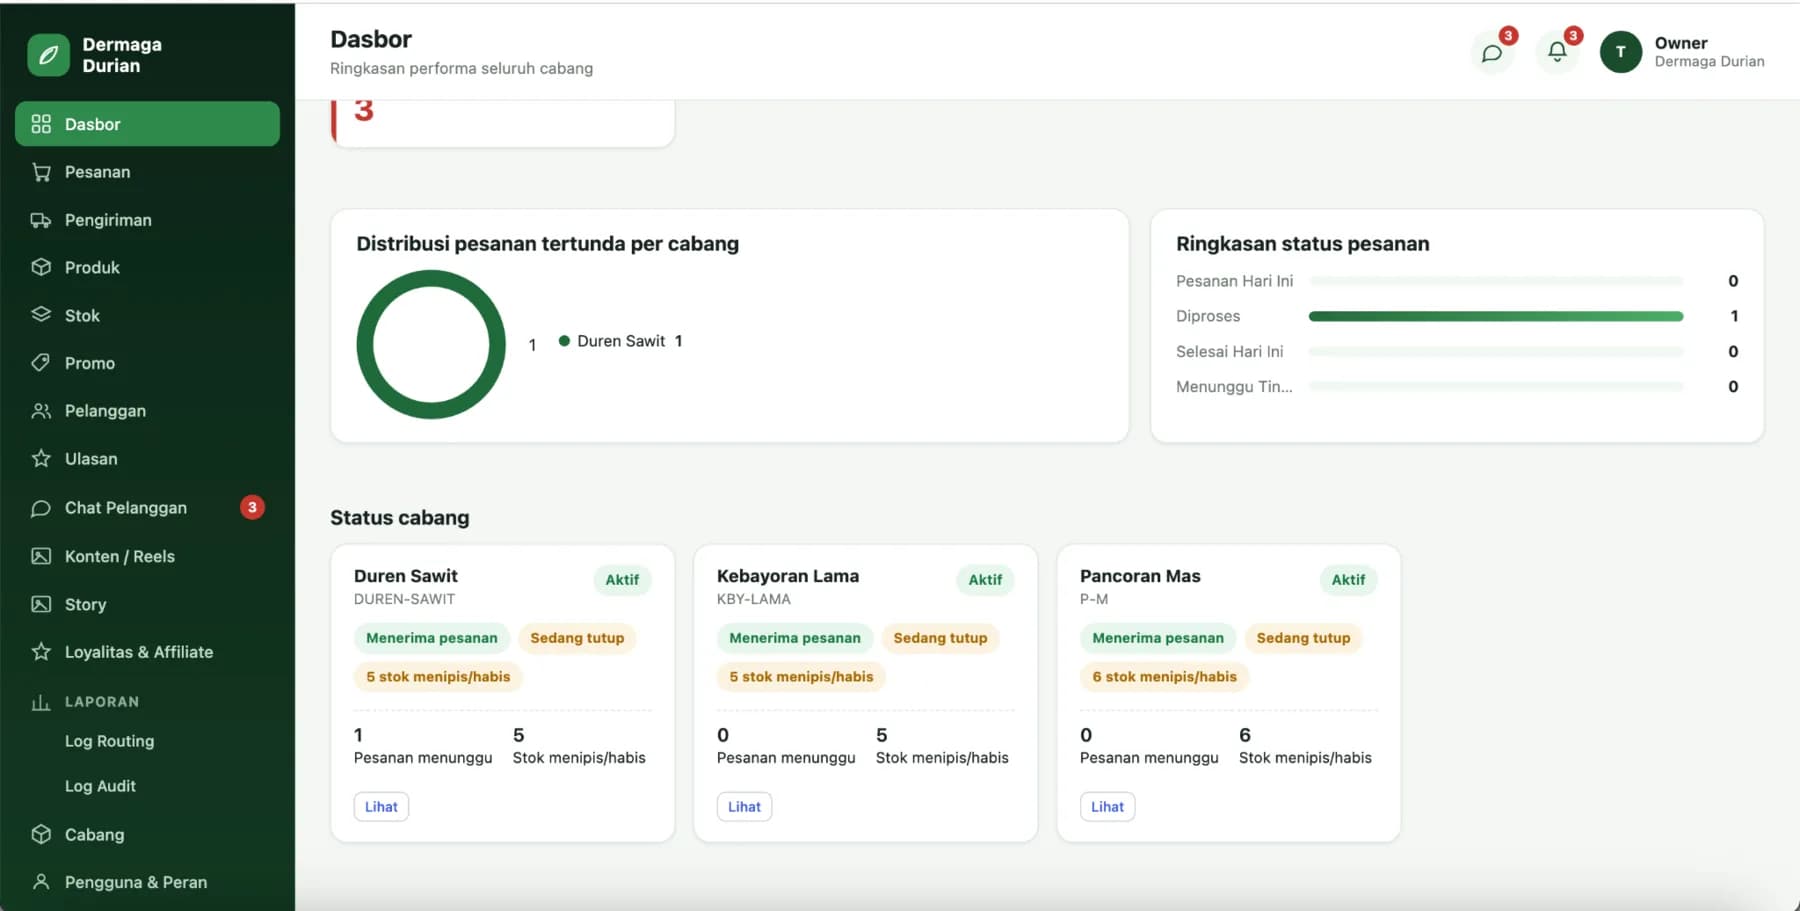Click the Lihat button for Duren Sawit
The height and width of the screenshot is (911, 1800).
coord(381,807)
